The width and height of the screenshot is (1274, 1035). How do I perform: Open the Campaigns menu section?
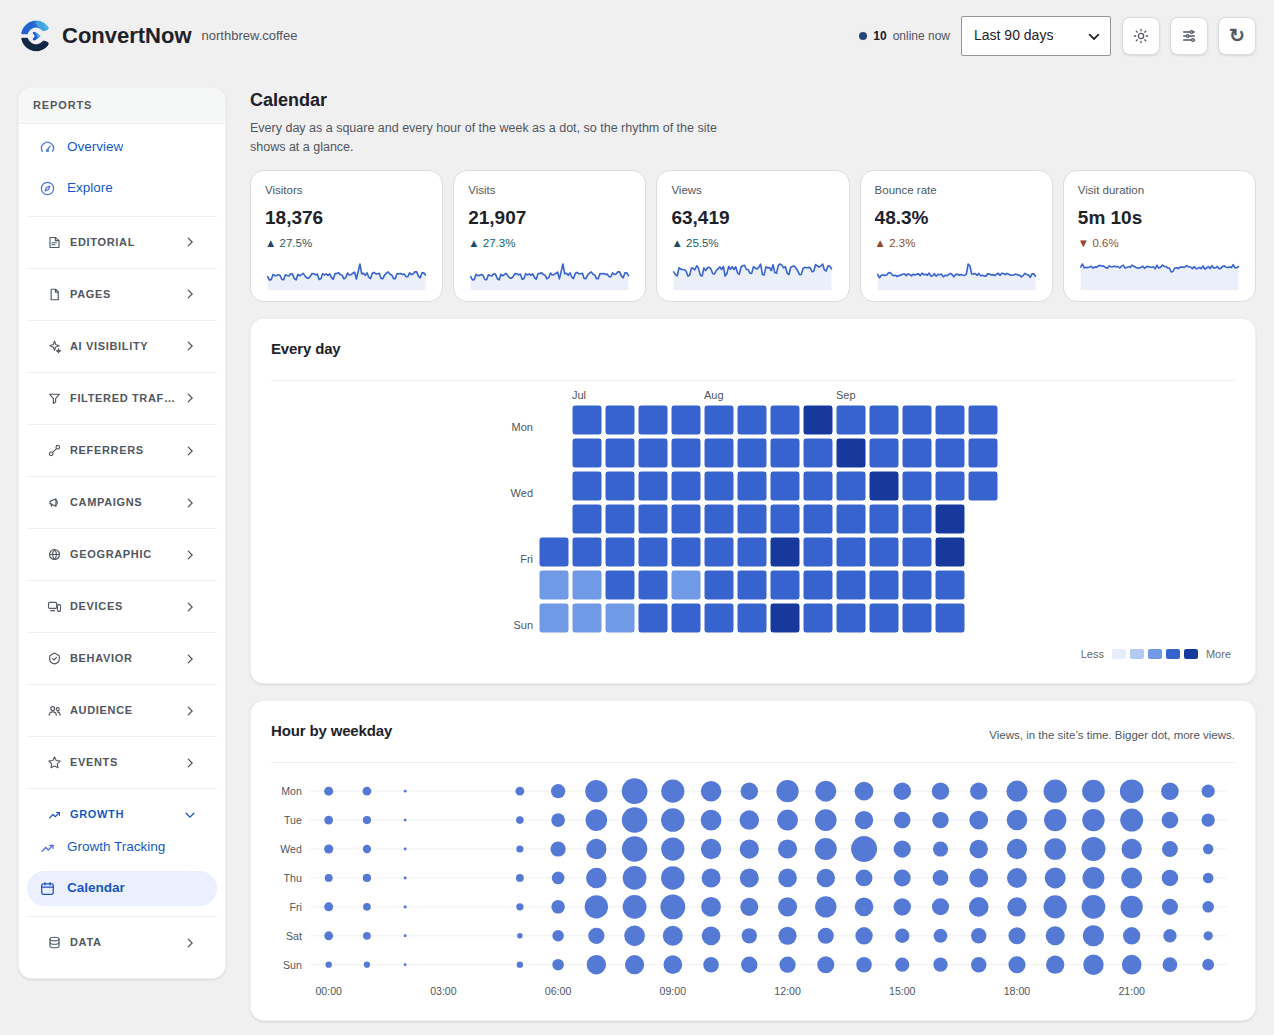pos(122,503)
